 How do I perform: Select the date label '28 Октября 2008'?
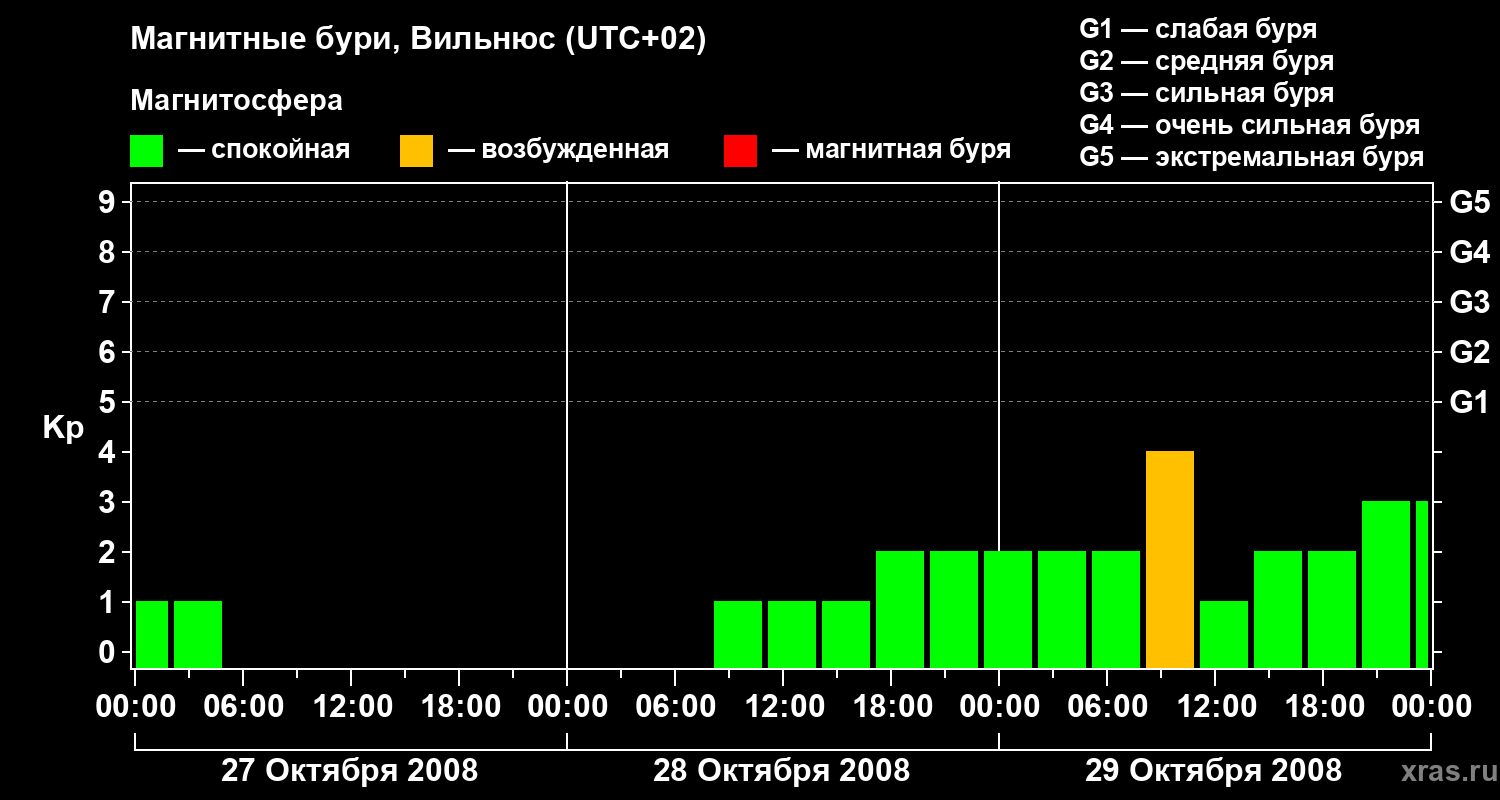[782, 771]
